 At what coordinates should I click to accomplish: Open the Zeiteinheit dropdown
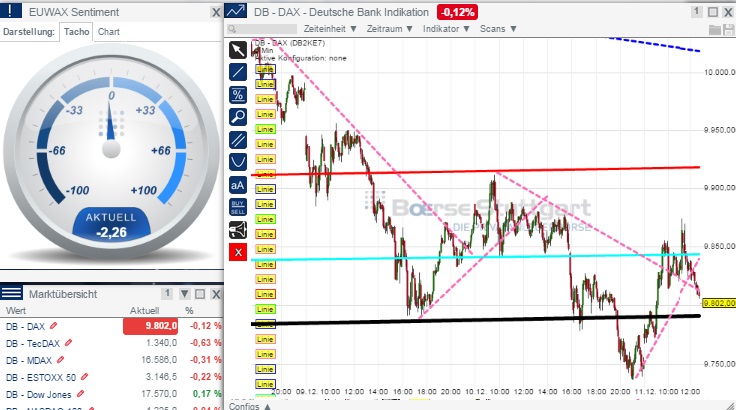(330, 29)
